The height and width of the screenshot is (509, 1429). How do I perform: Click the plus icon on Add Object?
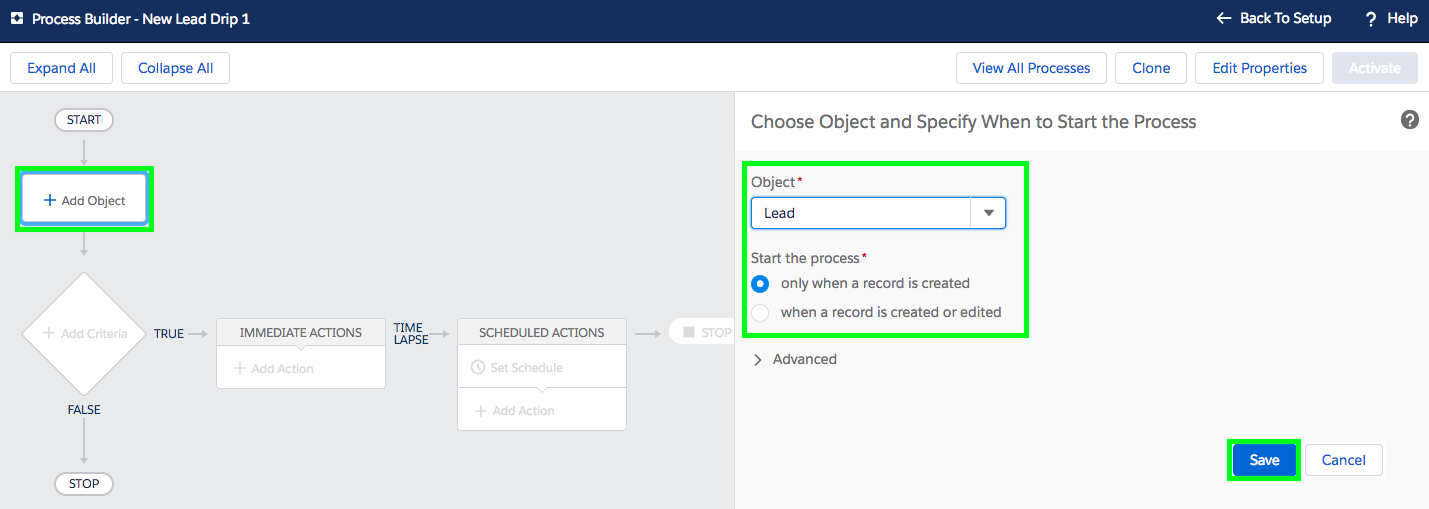click(49, 200)
